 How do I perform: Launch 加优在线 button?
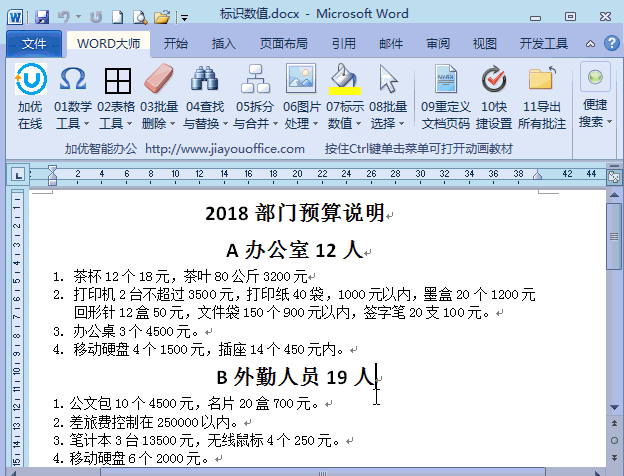(x=31, y=96)
